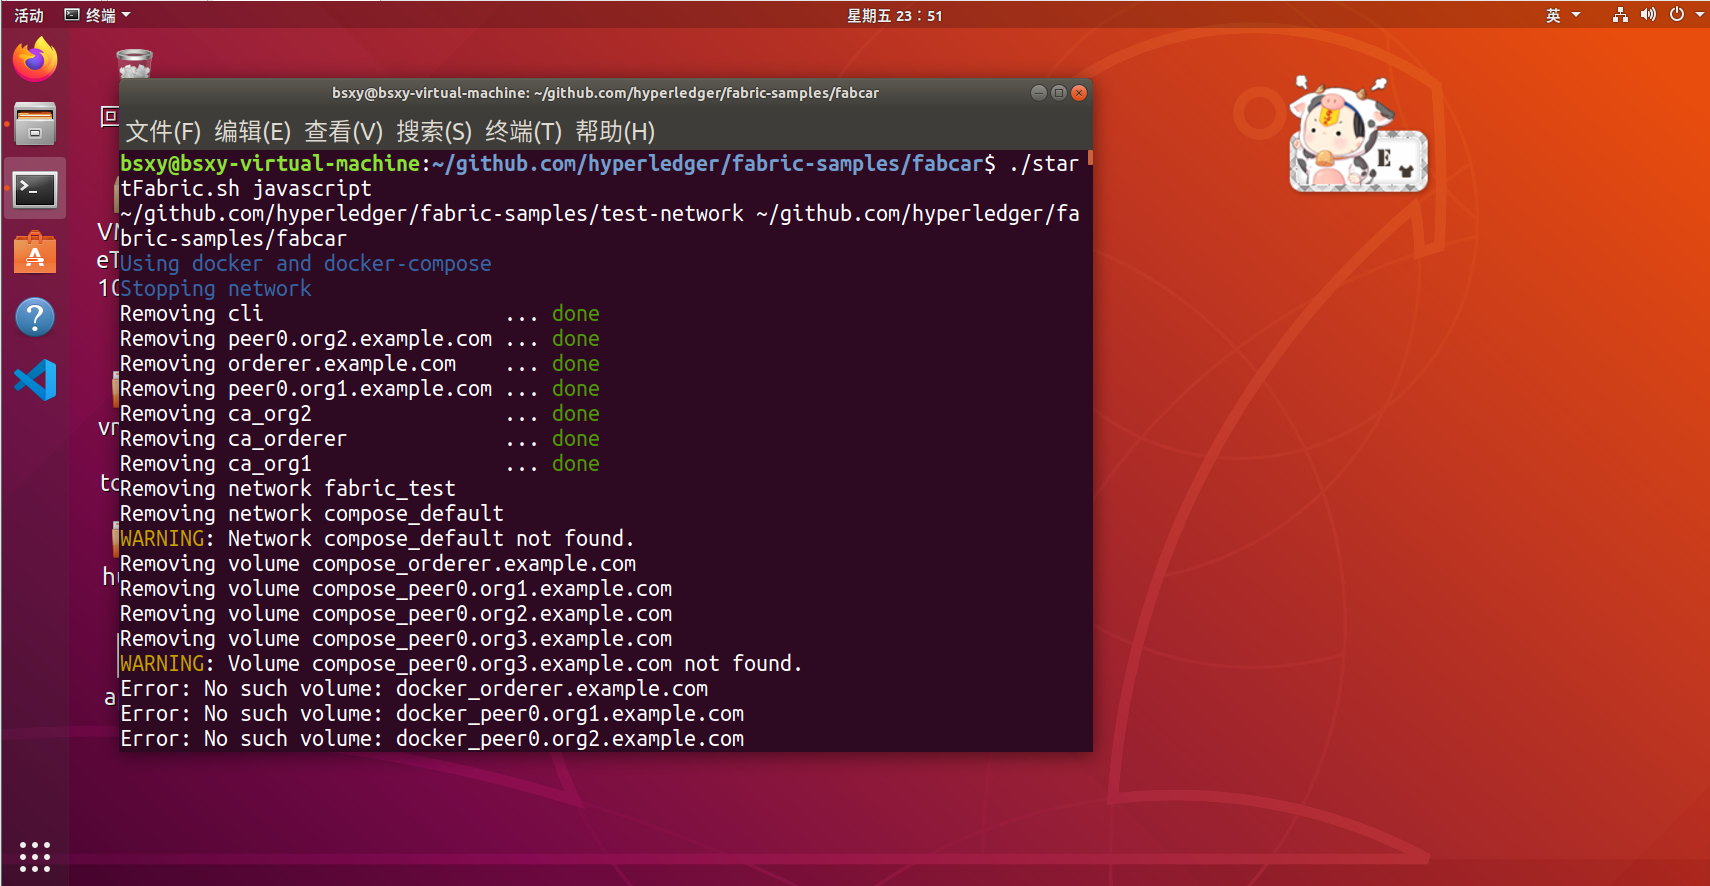Viewport: 1710px width, 886px height.
Task: Close the terminal window
Action: [1079, 93]
